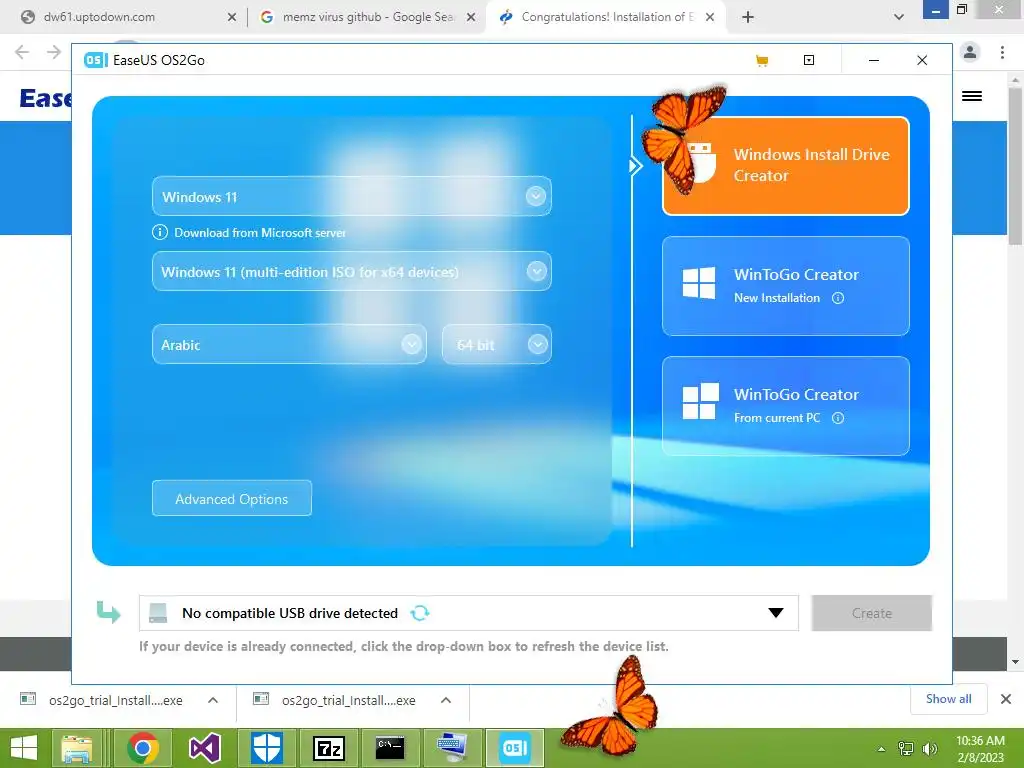Click Download from Microsoft server text
Image resolution: width=1024 pixels, height=768 pixels.
(260, 232)
